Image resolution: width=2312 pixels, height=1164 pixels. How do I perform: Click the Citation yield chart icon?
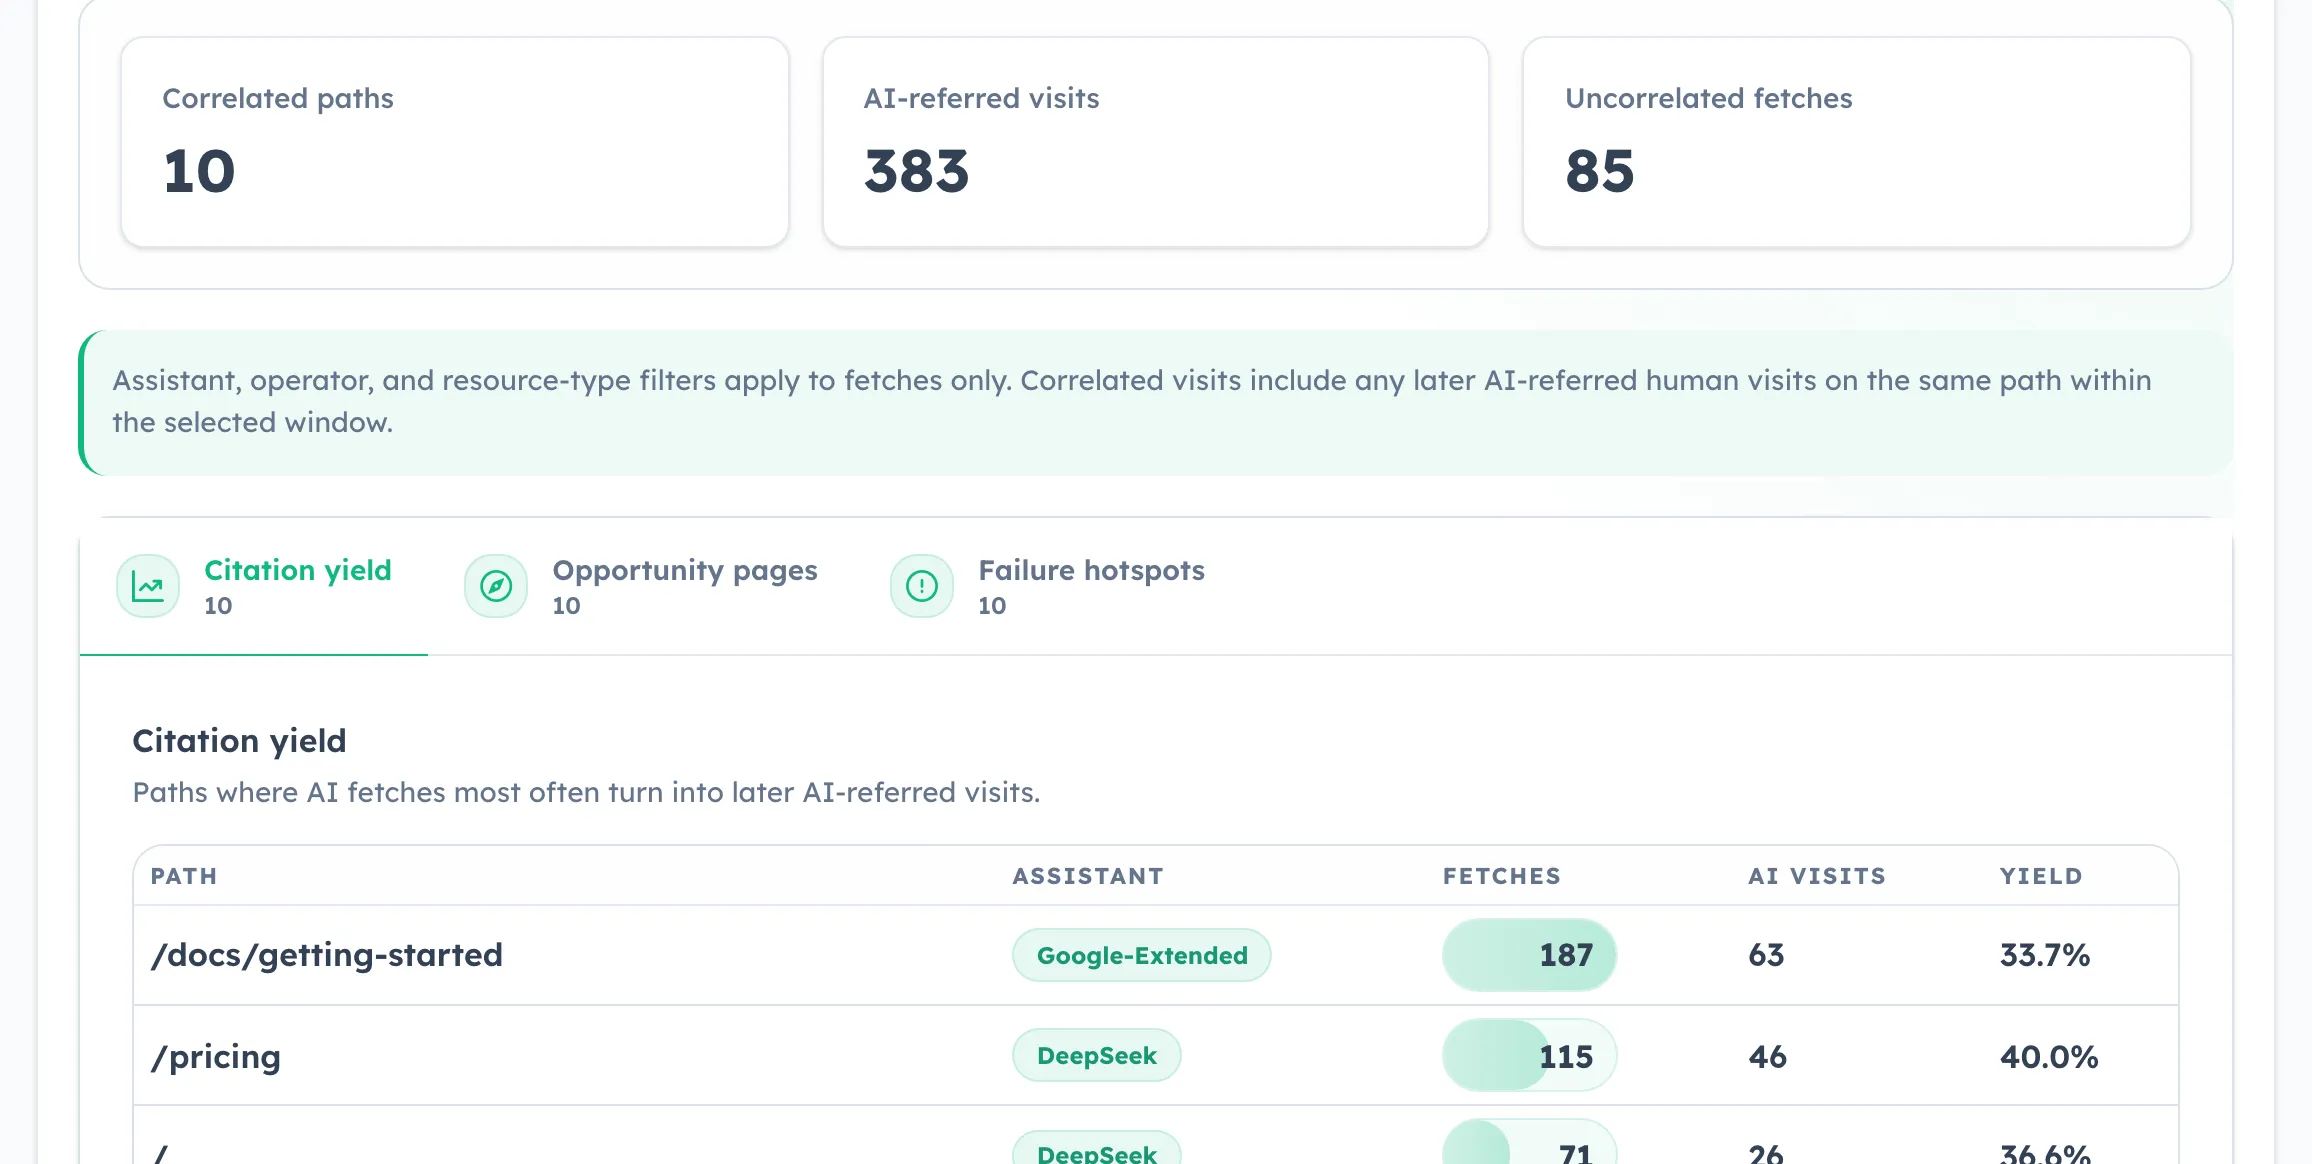pos(148,586)
